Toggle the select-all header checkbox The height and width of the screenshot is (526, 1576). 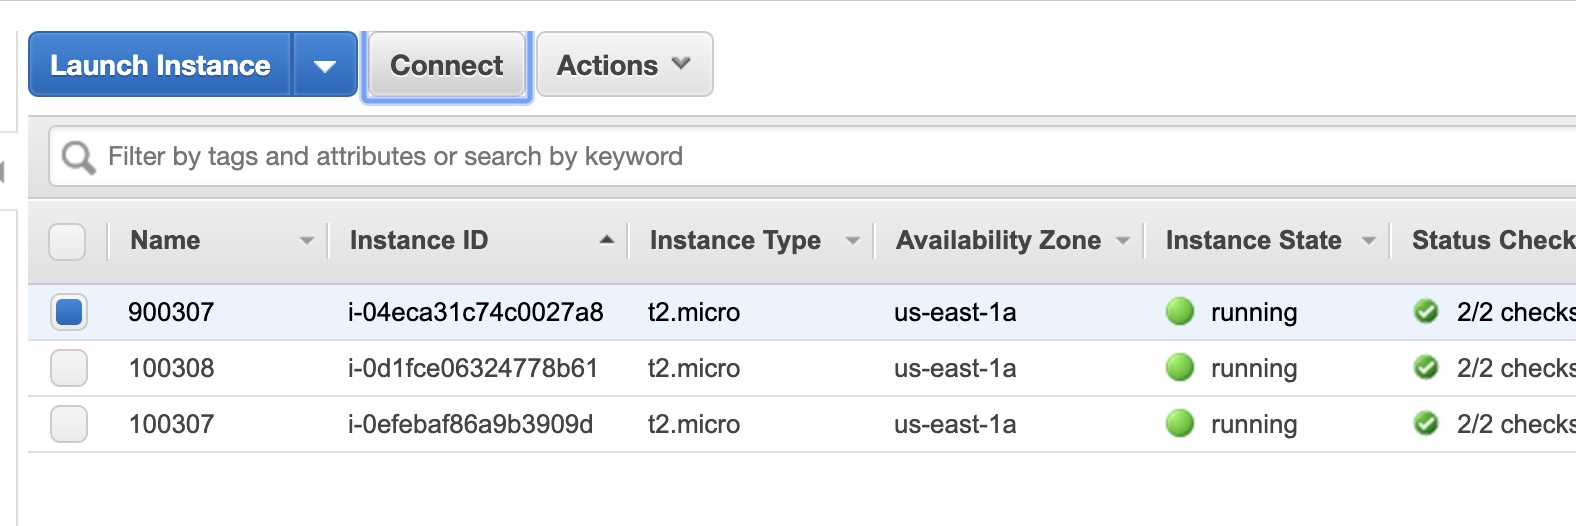[67, 241]
